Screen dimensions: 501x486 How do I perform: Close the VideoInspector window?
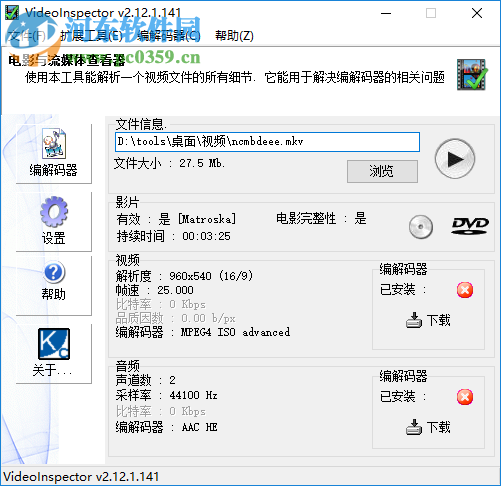477,13
